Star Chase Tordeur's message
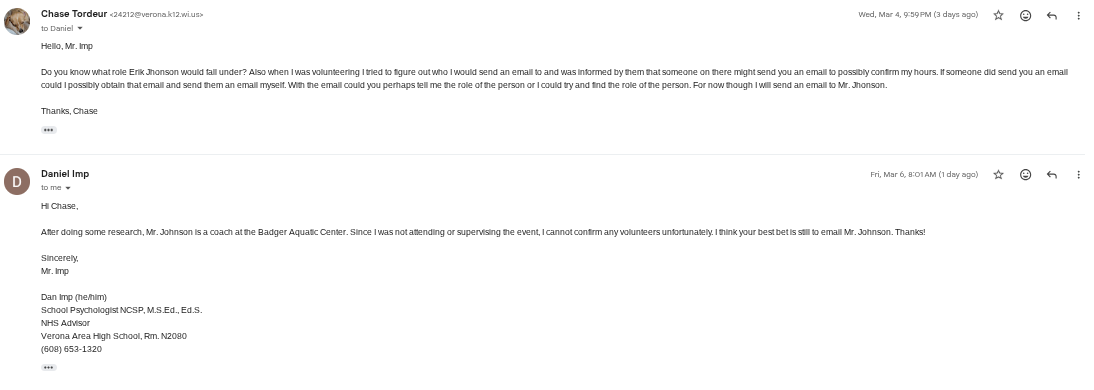 click(x=998, y=15)
